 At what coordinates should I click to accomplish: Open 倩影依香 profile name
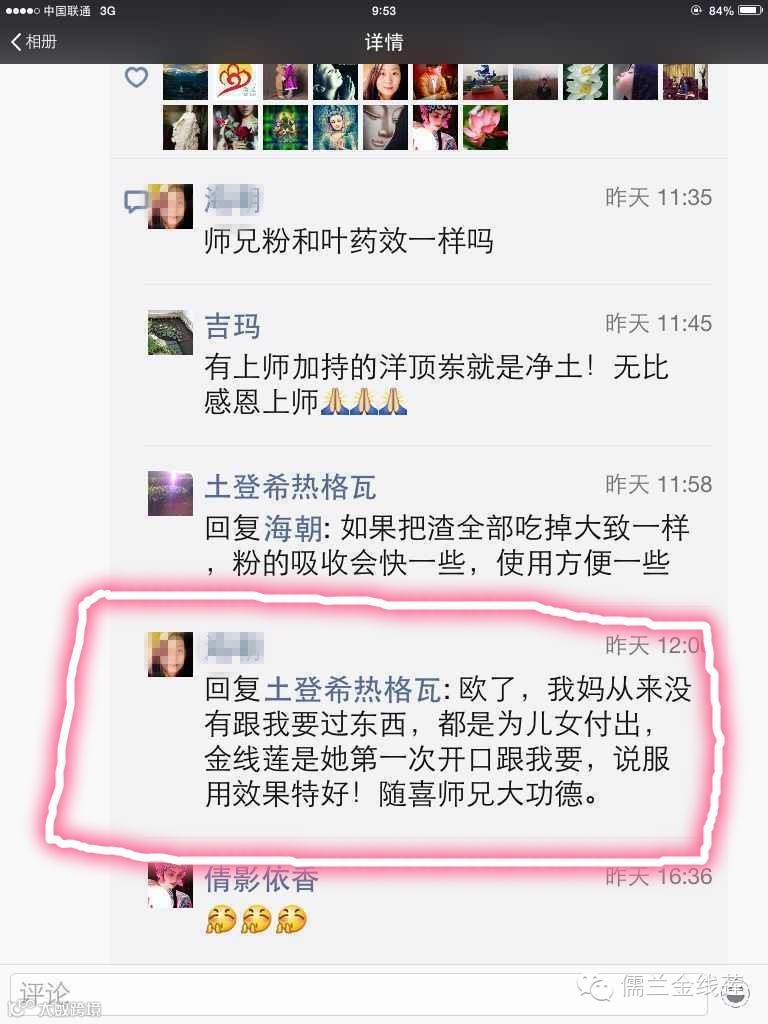click(261, 878)
